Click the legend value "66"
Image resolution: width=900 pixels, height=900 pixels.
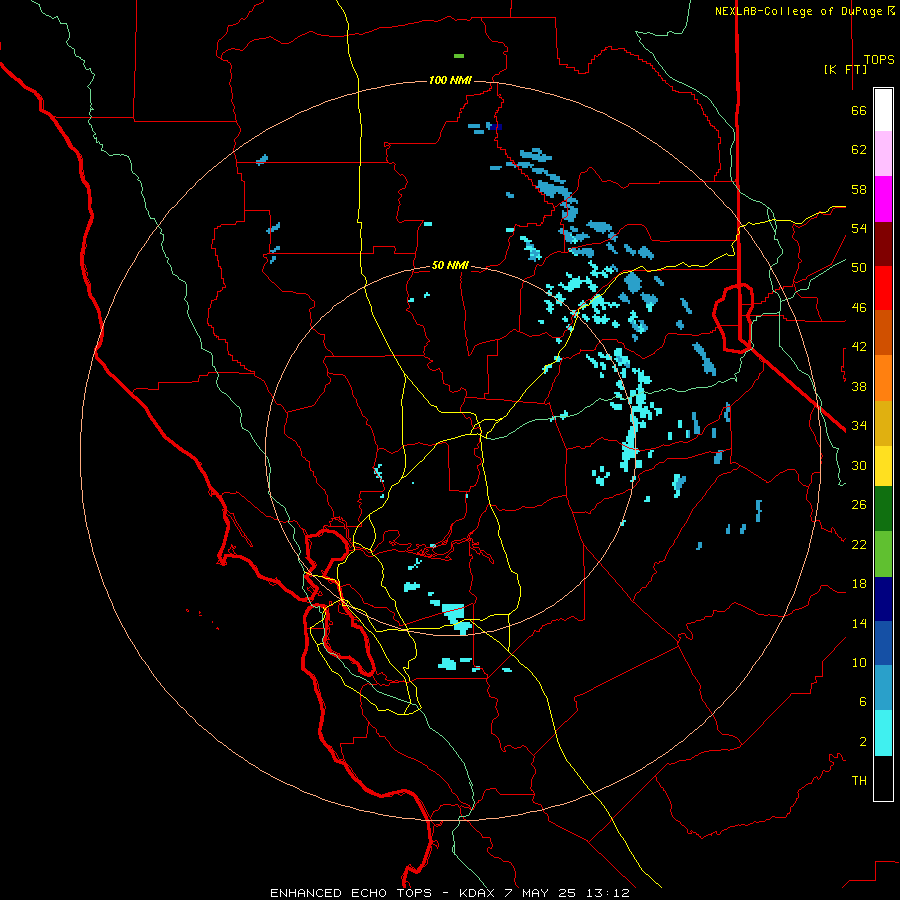pyautogui.click(x=859, y=111)
